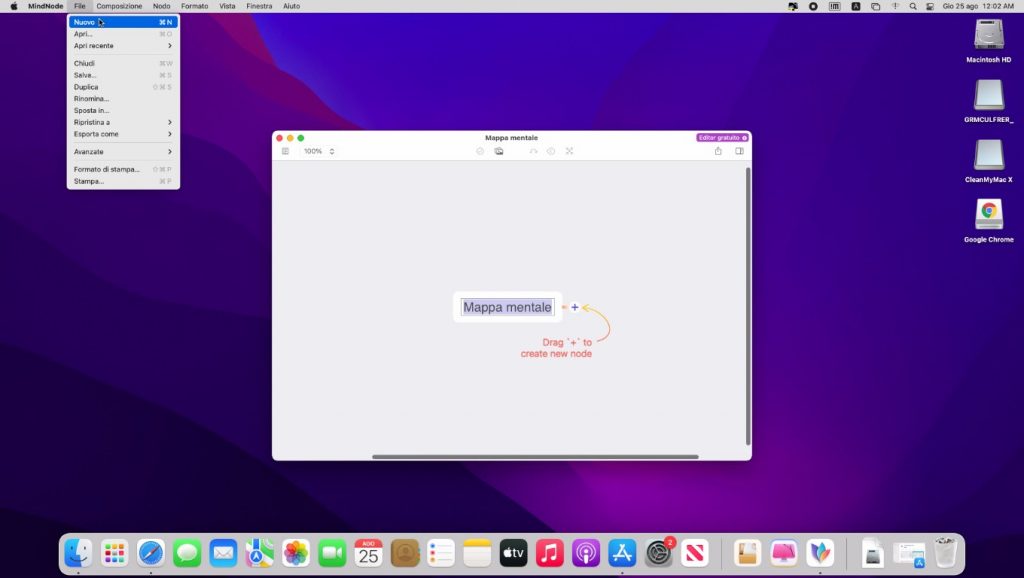
Task: Click the share icon in the MindNode toolbar
Action: point(718,151)
